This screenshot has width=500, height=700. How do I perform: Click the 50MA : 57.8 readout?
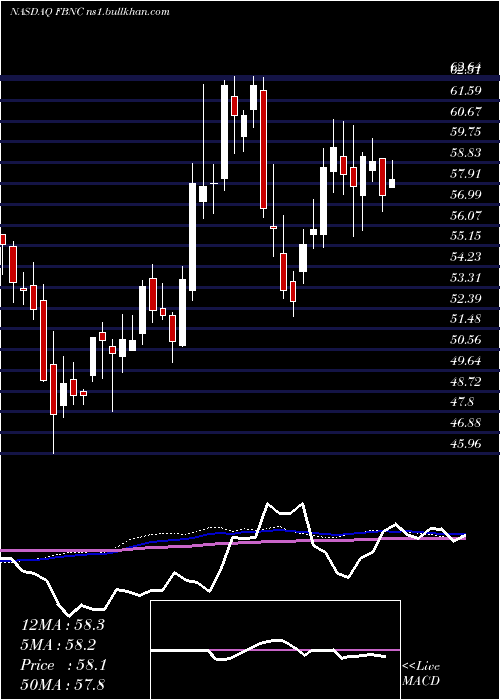coord(63,684)
